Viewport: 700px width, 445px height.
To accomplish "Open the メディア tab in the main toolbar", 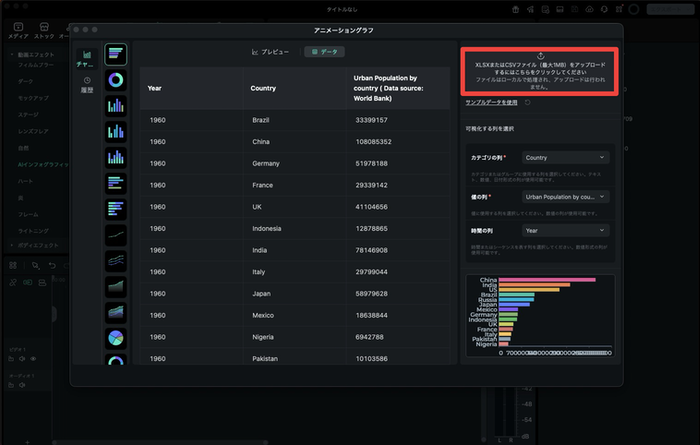I will tap(18, 30).
